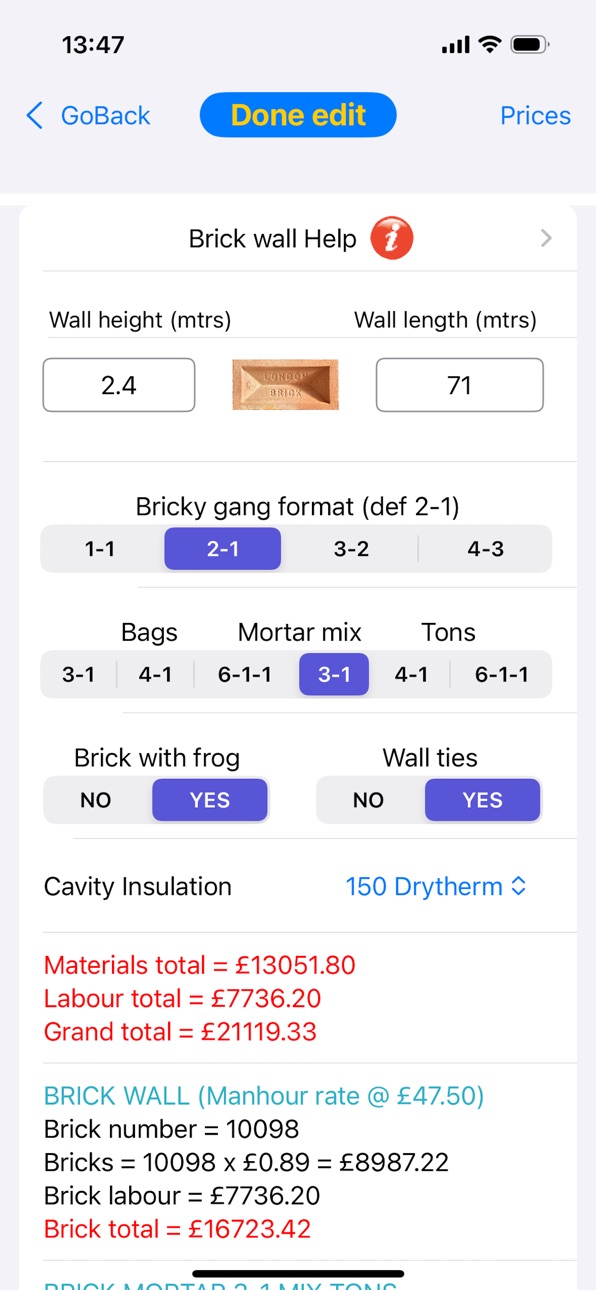This screenshot has height=1290, width=596.
Task: Tap the London Brick image
Action: pyautogui.click(x=285, y=385)
